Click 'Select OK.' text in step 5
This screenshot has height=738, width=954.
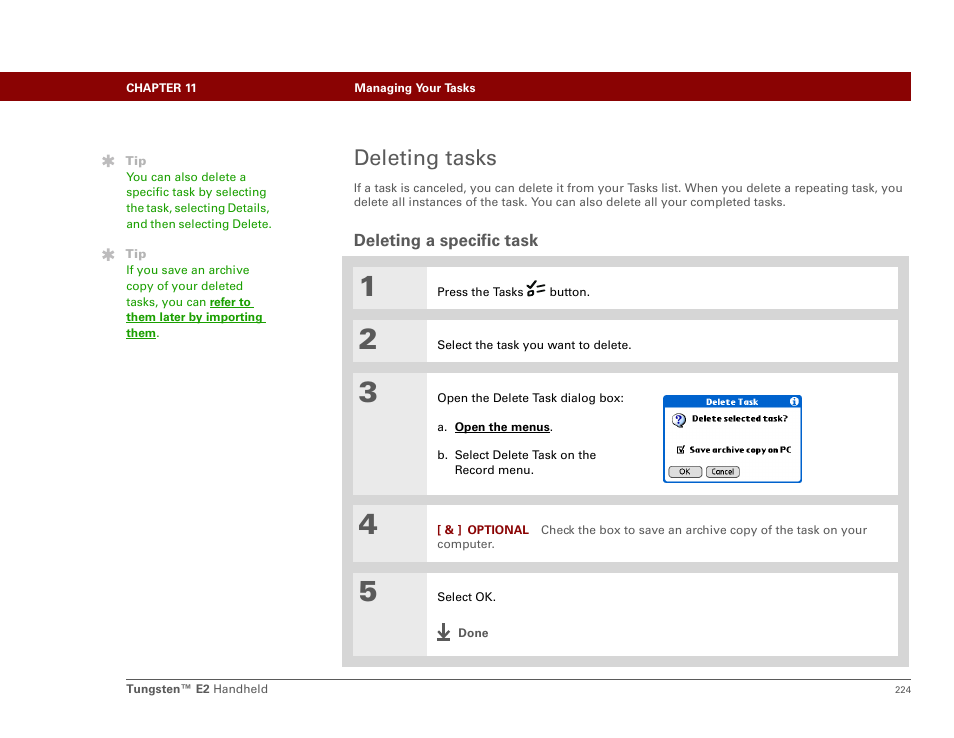point(467,597)
